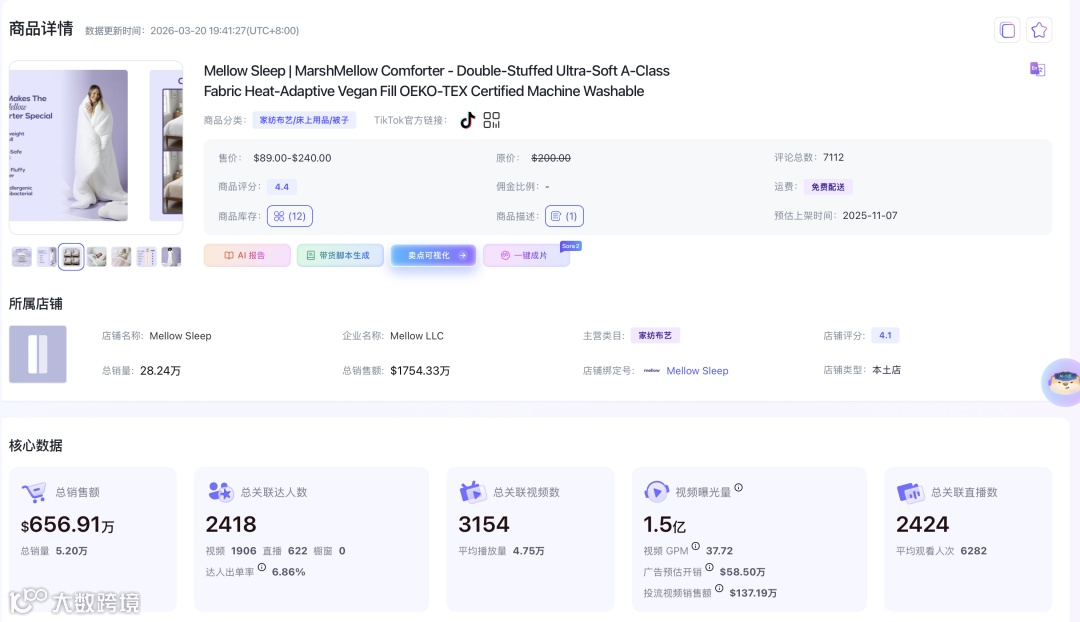Click the info icon next to 达人出单率
The image size is (1080, 622).
click(x=262, y=568)
